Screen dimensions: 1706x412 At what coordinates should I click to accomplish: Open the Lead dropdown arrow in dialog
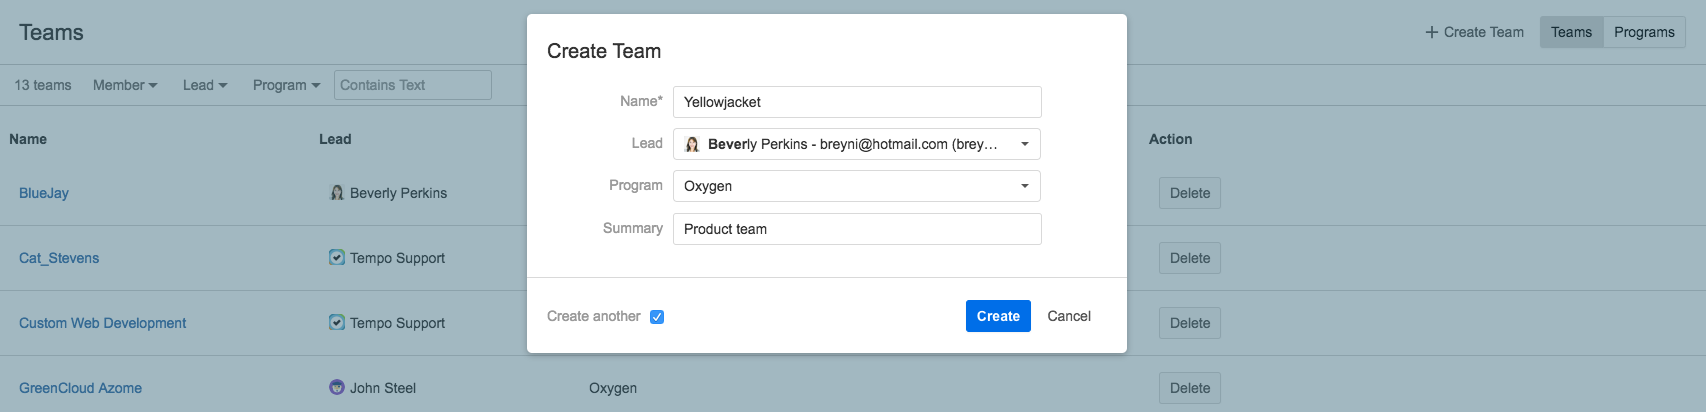[1025, 144]
